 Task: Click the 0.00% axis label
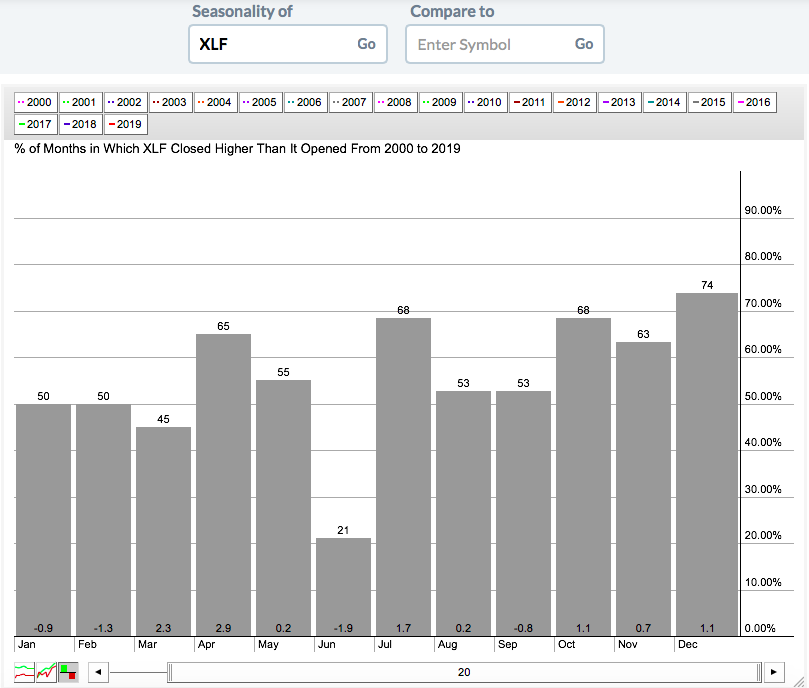tap(760, 628)
